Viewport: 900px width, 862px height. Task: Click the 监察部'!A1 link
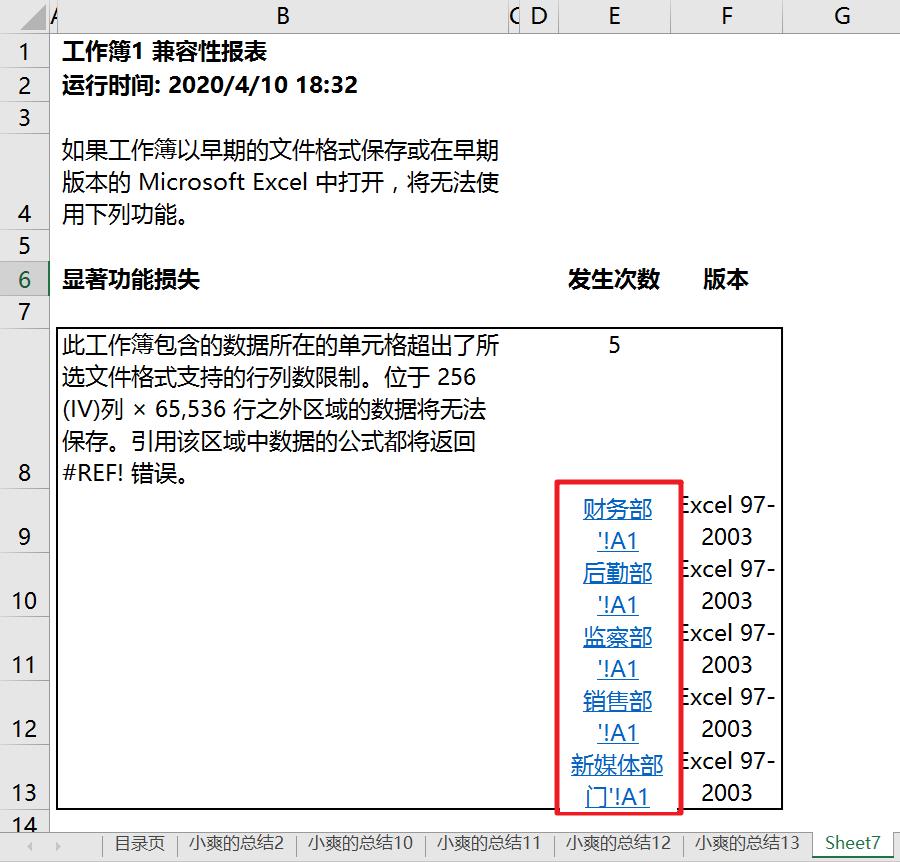click(616, 650)
